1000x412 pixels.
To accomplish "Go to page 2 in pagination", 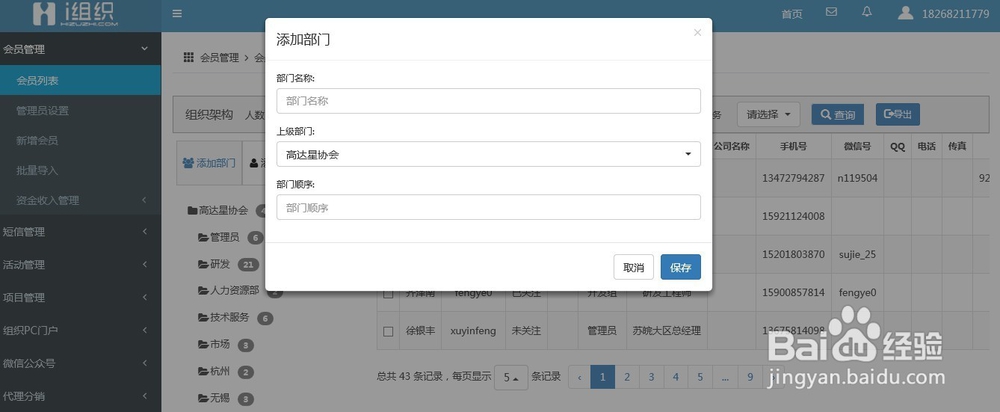I will point(627,377).
